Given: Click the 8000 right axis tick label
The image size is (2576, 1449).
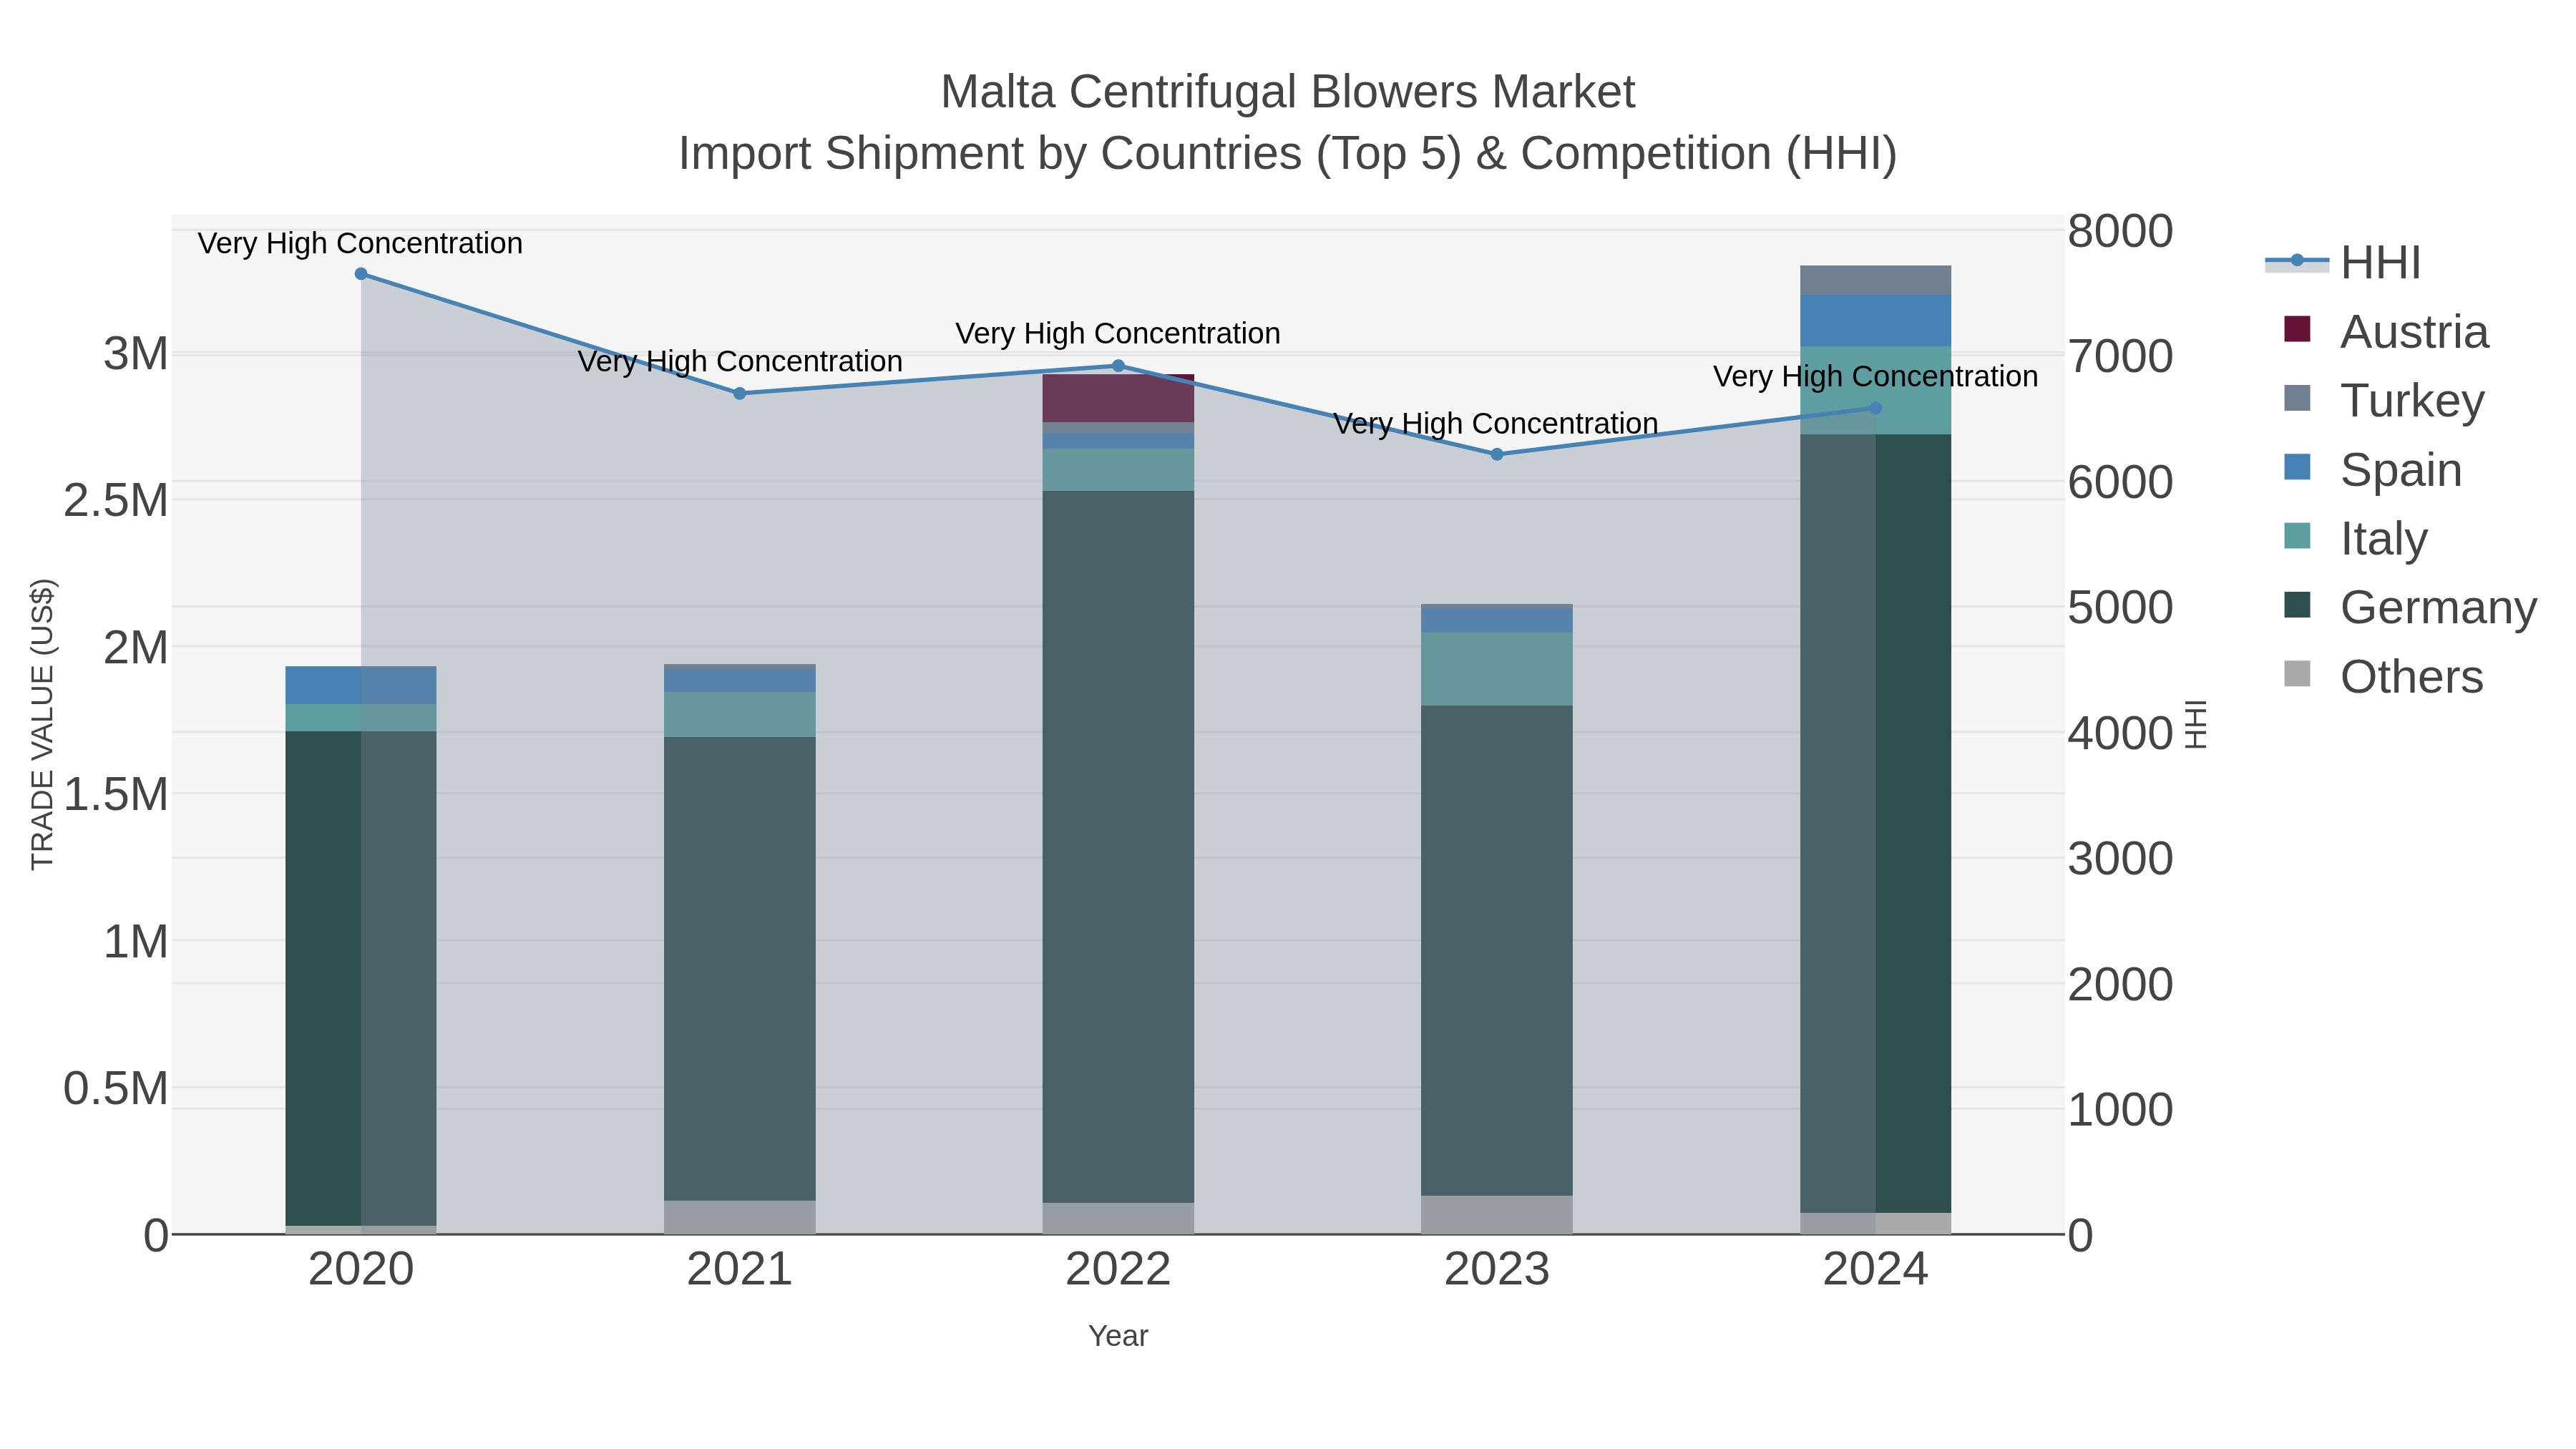Looking at the screenshot, I should tap(2120, 231).
